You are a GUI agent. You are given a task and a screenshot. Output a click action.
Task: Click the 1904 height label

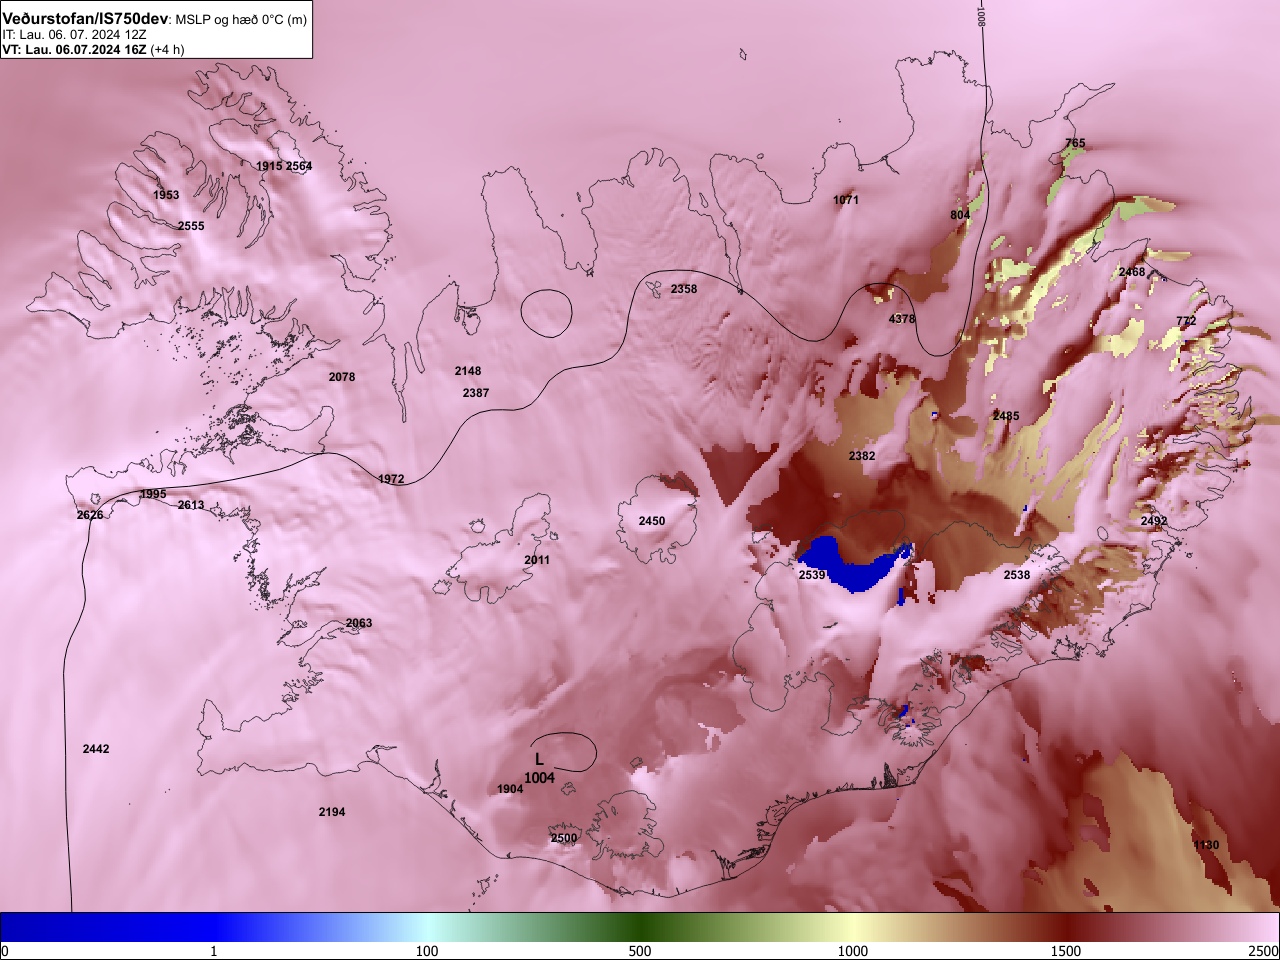510,789
